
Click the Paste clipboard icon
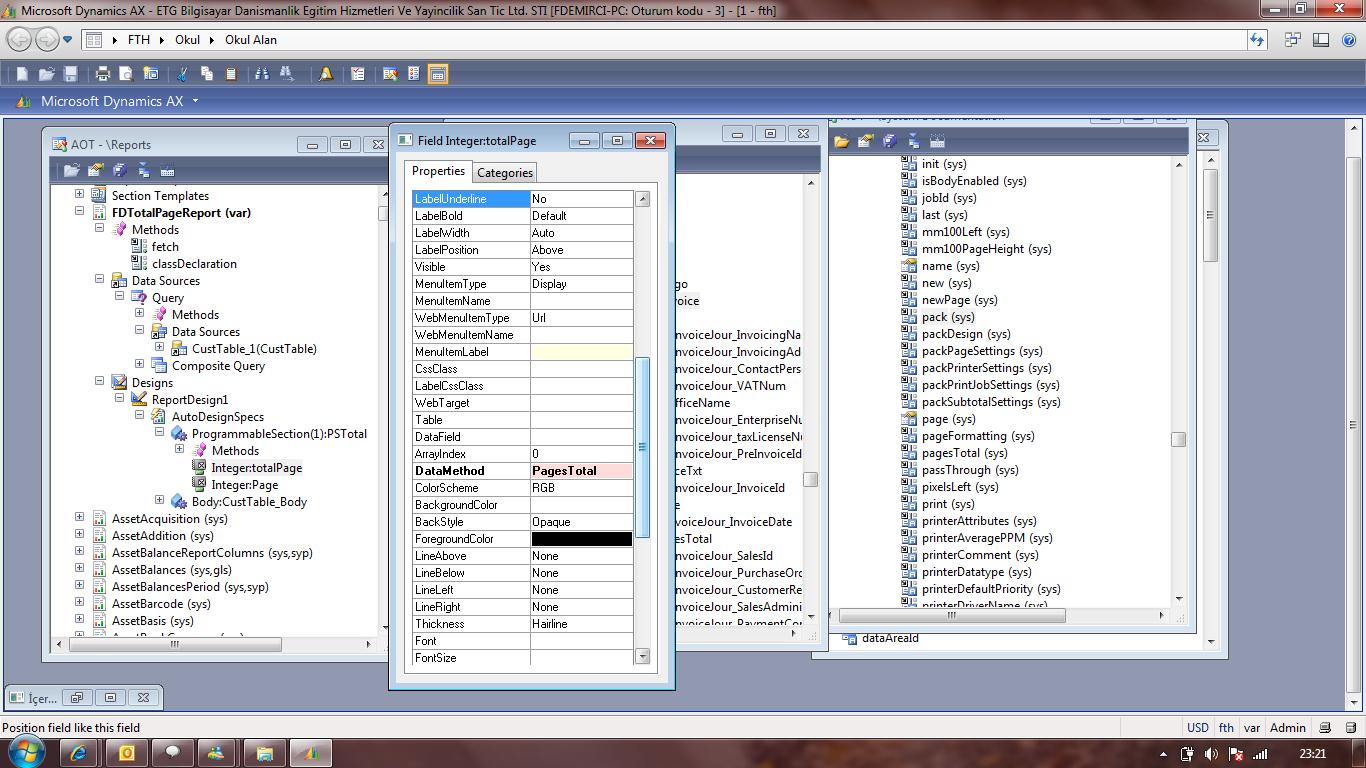pos(230,74)
